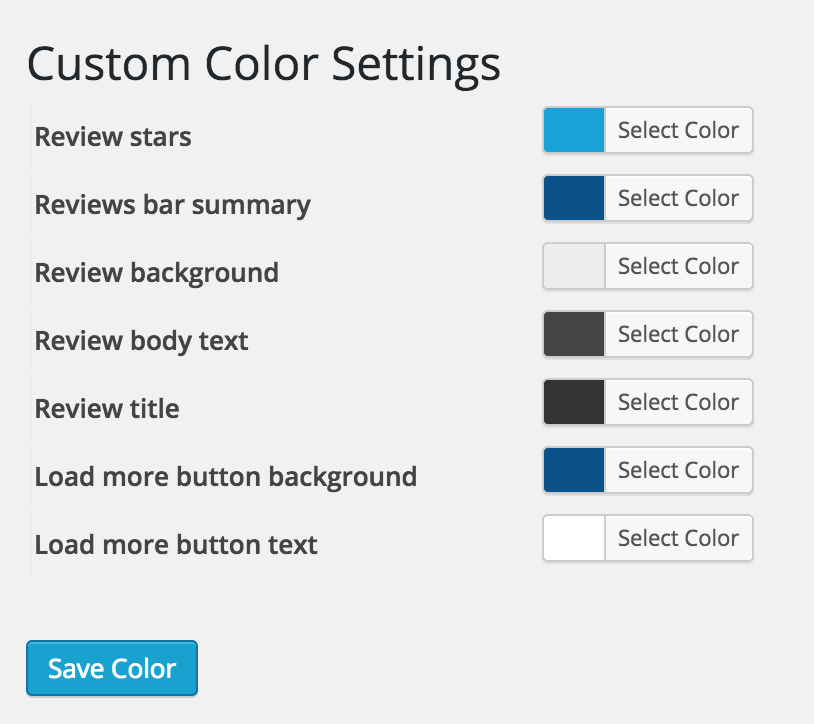
Task: Click the Review body text color swatch
Action: tap(572, 334)
